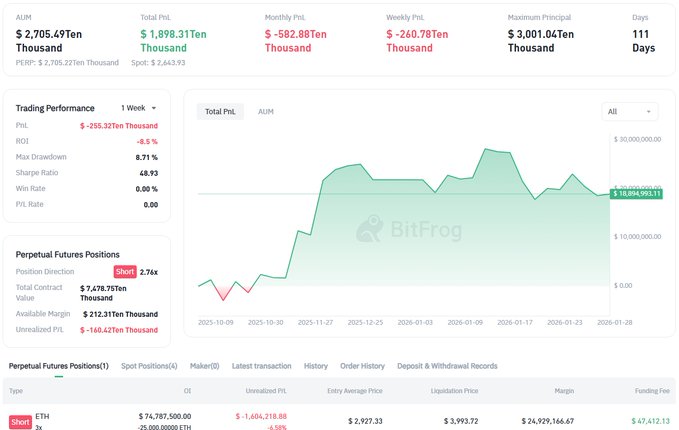Show the Order History tab
Viewport: 679px width, 430px height.
pyautogui.click(x=362, y=366)
